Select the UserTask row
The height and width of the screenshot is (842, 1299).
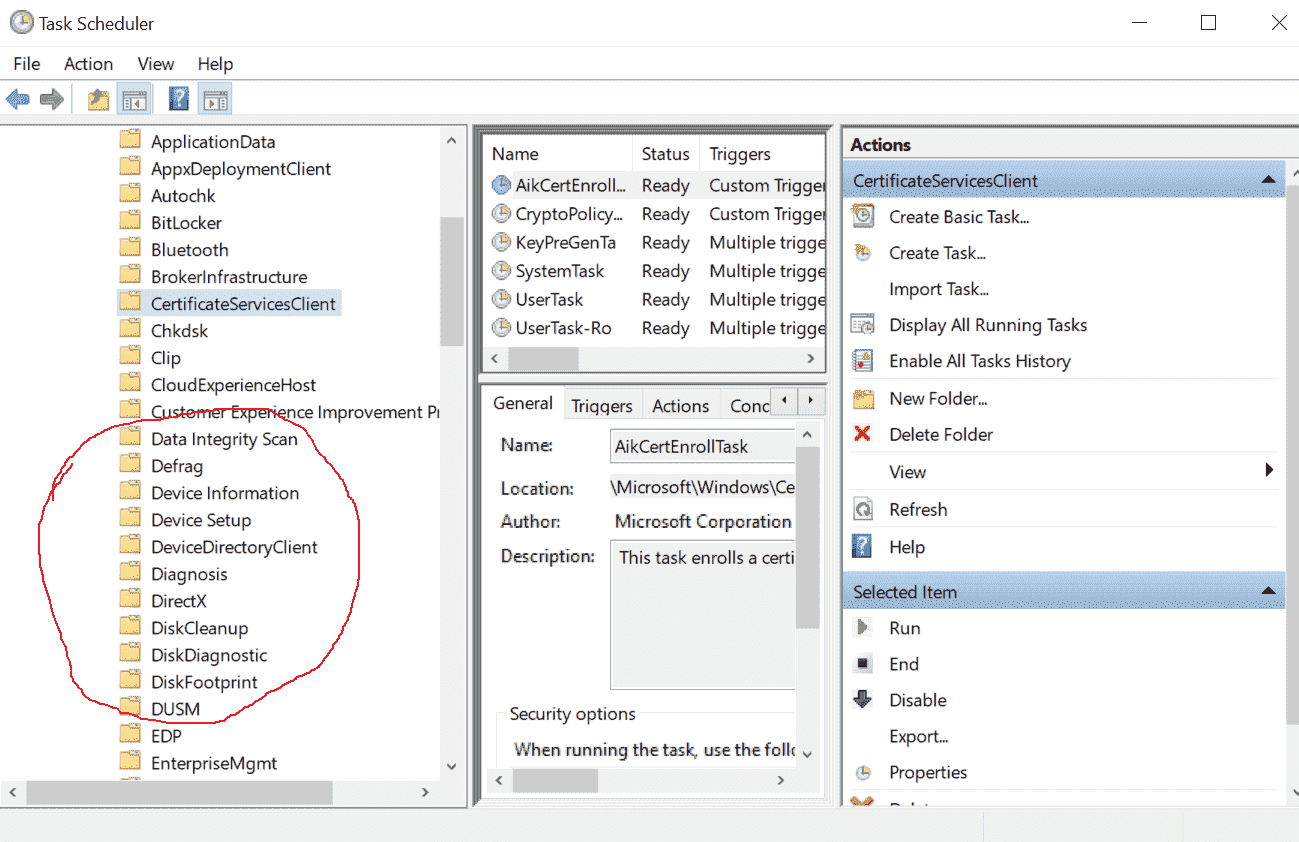[655, 299]
